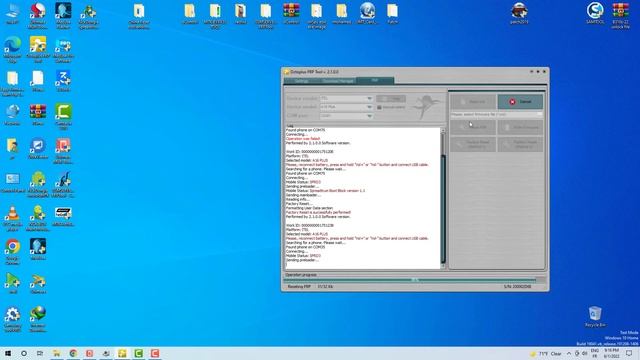
Task: Open the WinRAR archive in top desktop row
Action: pyautogui.click(x=291, y=13)
